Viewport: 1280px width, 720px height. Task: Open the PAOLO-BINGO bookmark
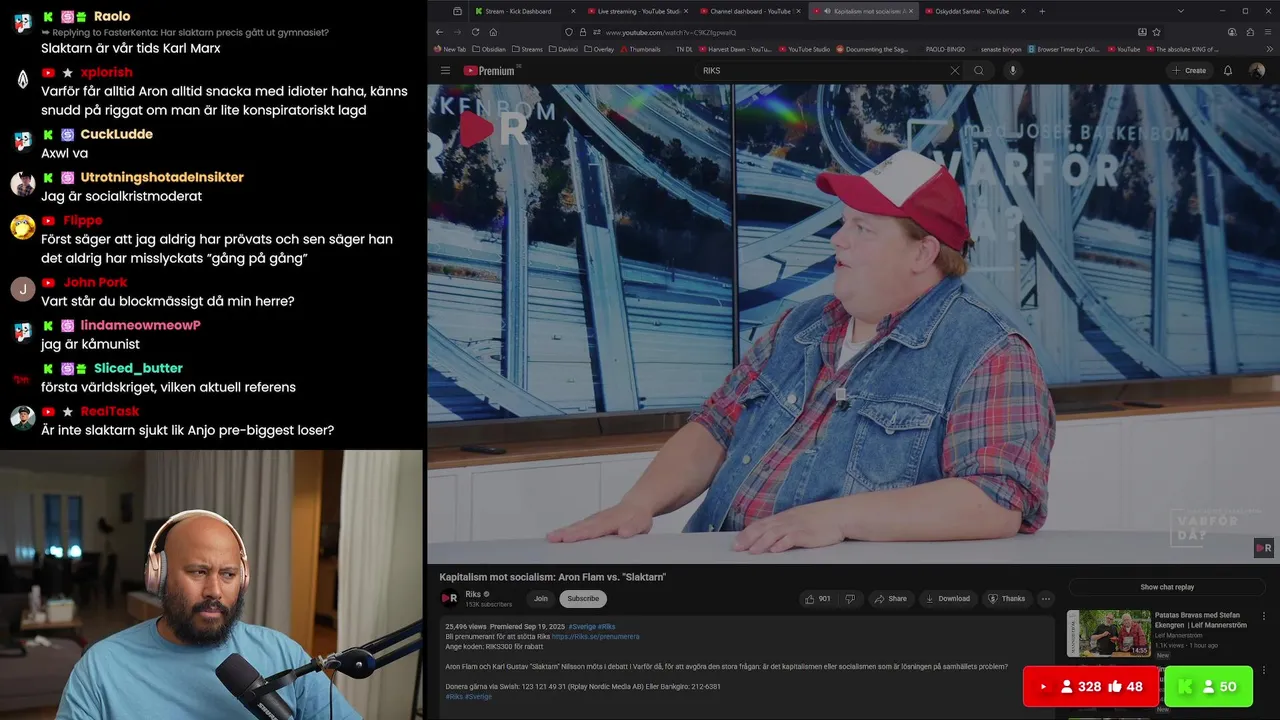pyautogui.click(x=945, y=49)
